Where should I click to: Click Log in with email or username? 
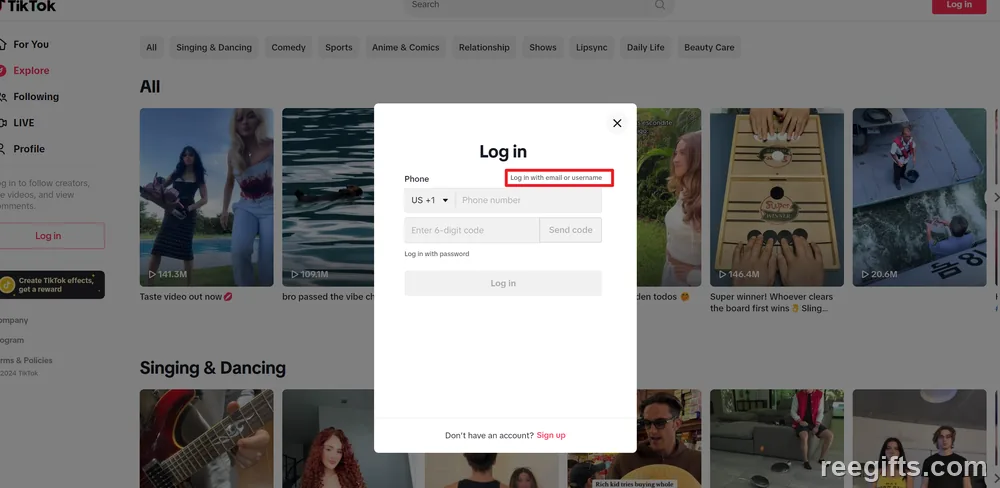(556, 178)
